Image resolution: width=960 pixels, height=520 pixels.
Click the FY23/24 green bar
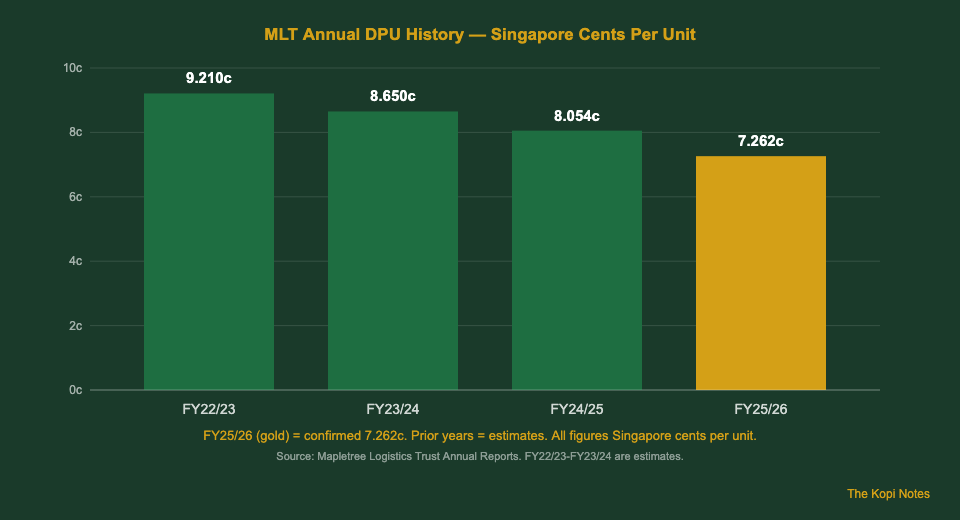(392, 251)
